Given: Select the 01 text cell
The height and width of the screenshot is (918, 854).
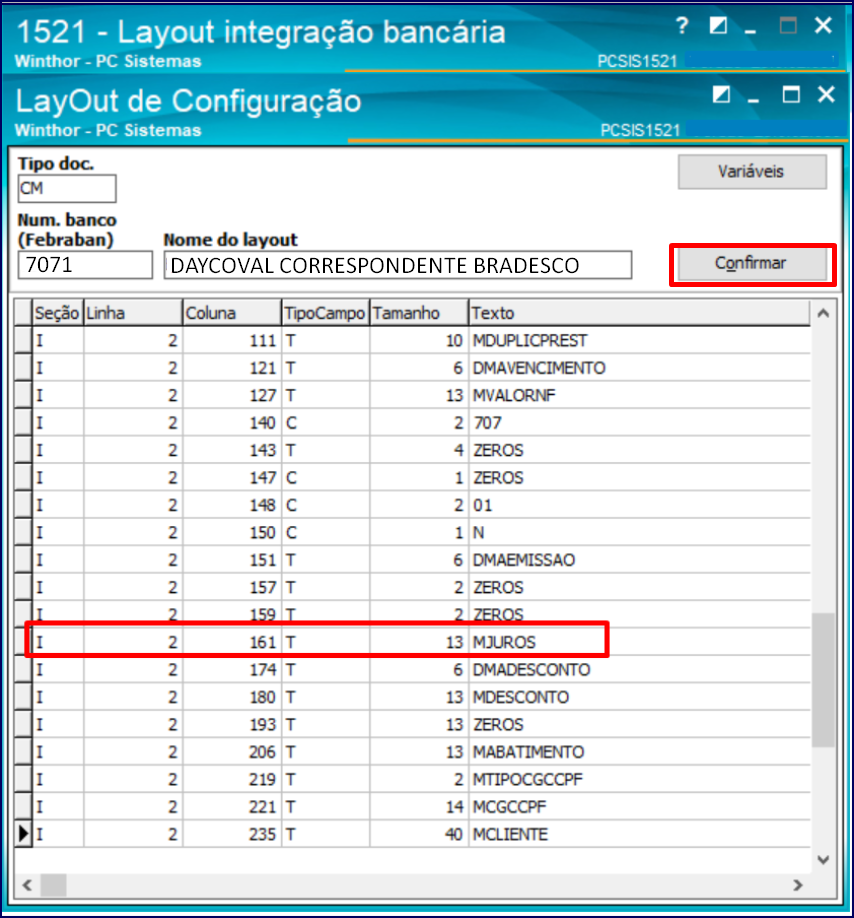Looking at the screenshot, I should point(640,505).
